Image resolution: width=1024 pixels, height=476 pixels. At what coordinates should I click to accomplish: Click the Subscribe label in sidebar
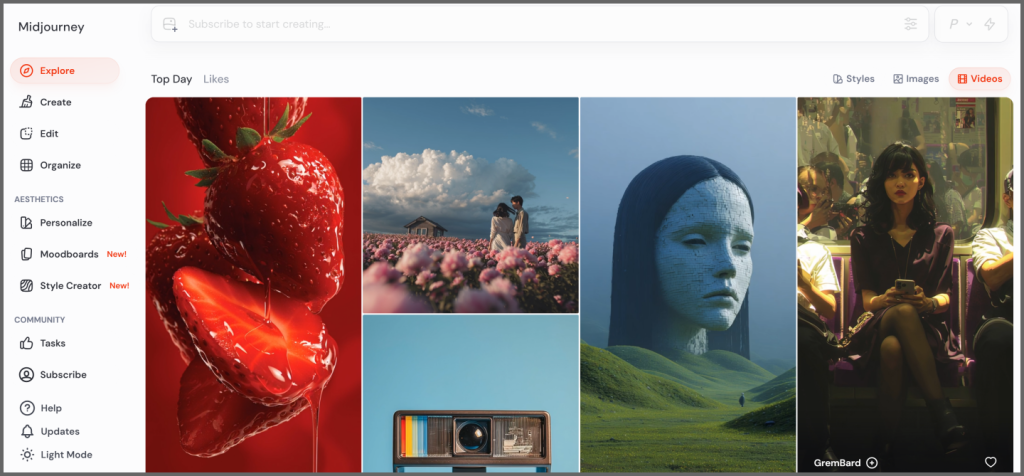(x=63, y=375)
